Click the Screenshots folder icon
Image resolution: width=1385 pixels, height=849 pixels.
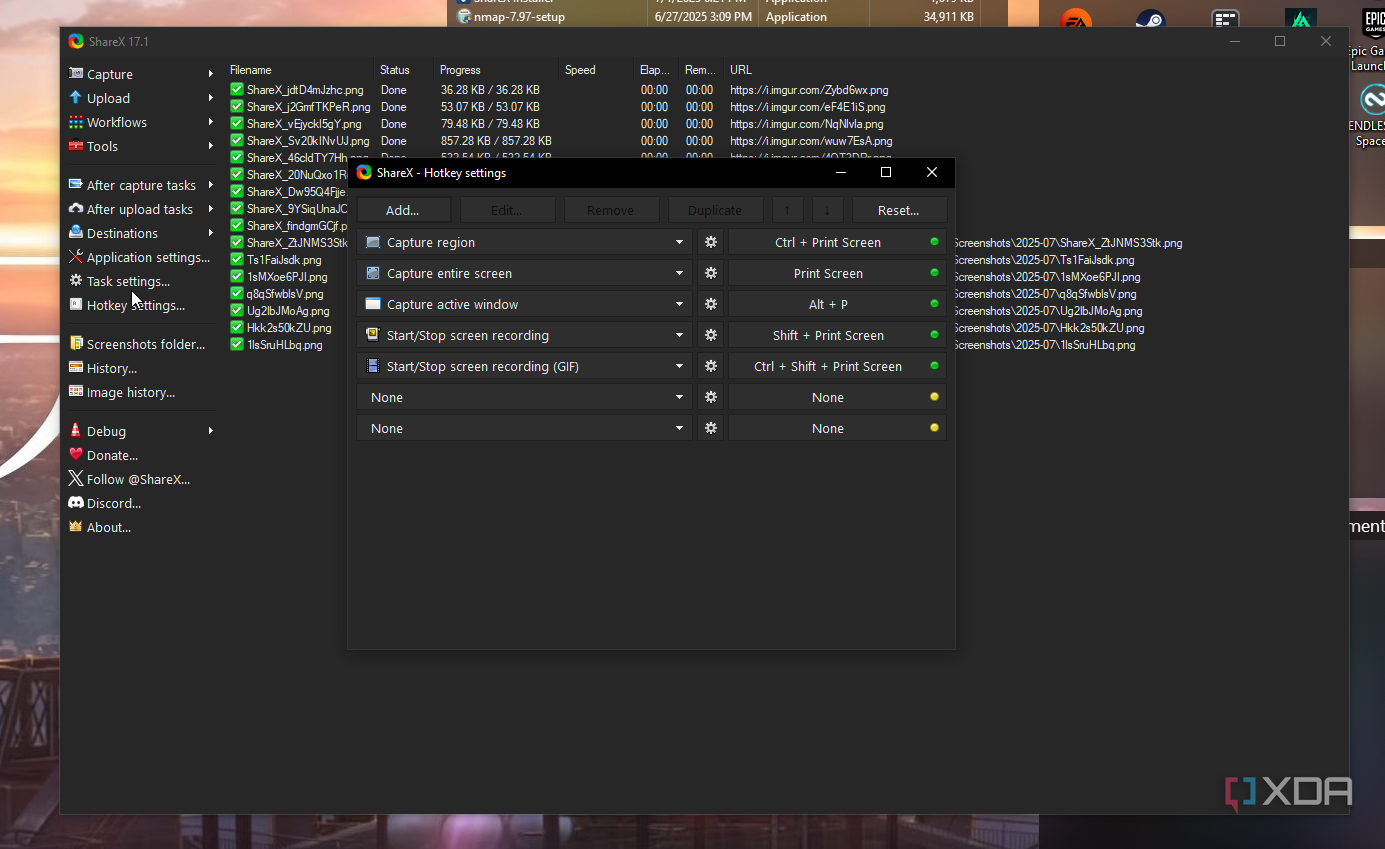[76, 344]
